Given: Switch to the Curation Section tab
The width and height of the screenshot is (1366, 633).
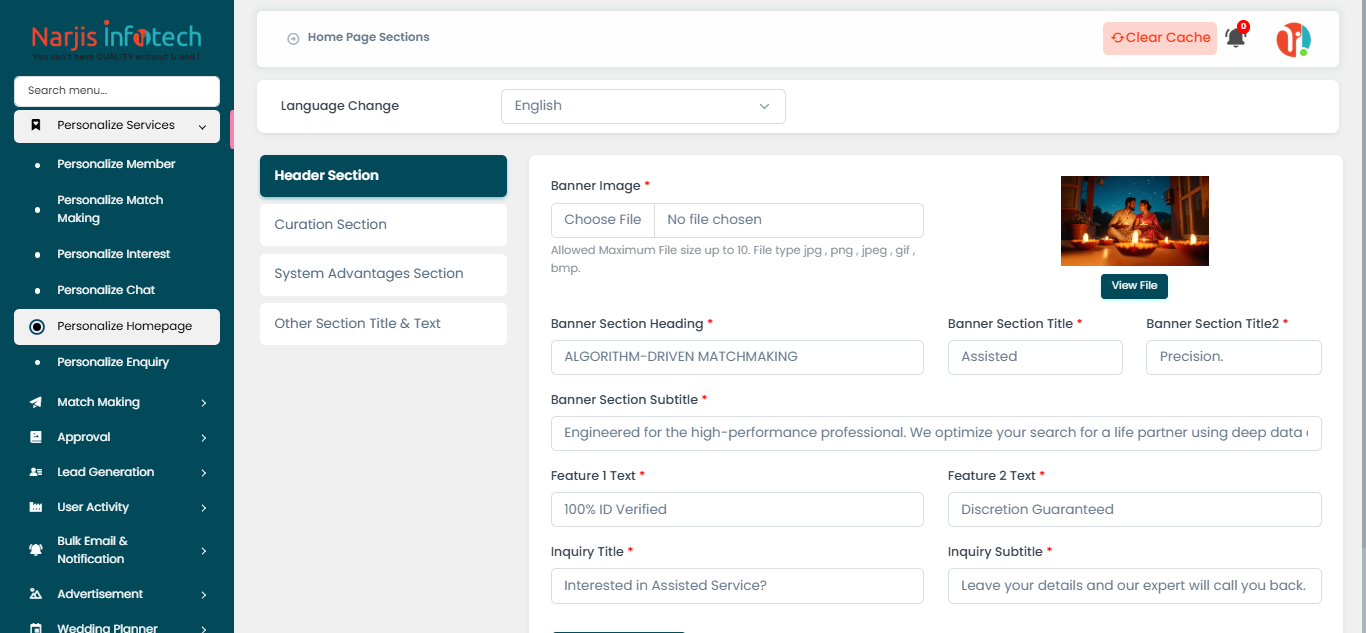Looking at the screenshot, I should (x=383, y=225).
